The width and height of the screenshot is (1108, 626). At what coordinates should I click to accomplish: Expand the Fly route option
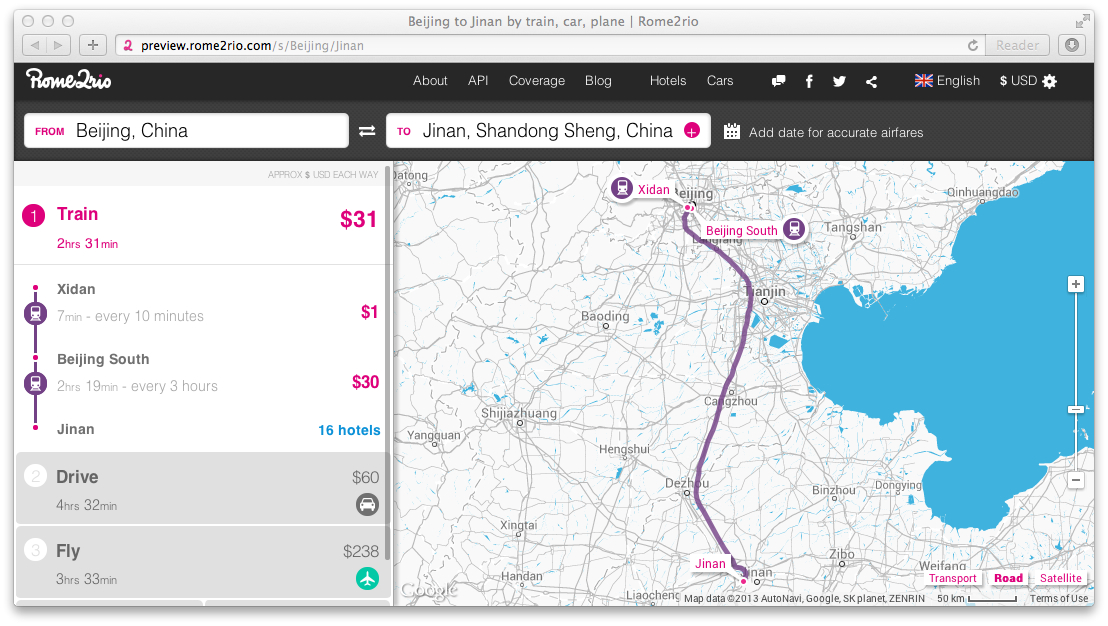[202, 562]
